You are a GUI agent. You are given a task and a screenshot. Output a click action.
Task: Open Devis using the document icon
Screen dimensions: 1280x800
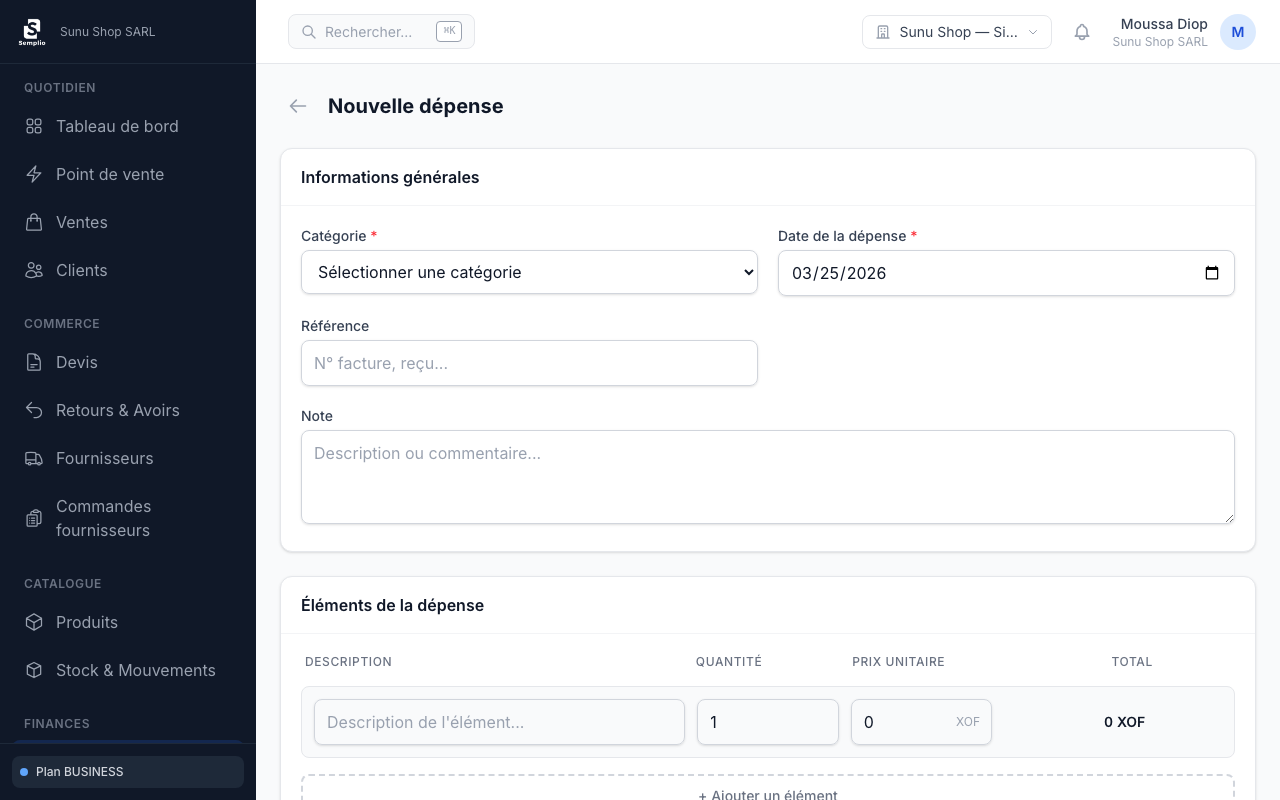click(x=34, y=362)
